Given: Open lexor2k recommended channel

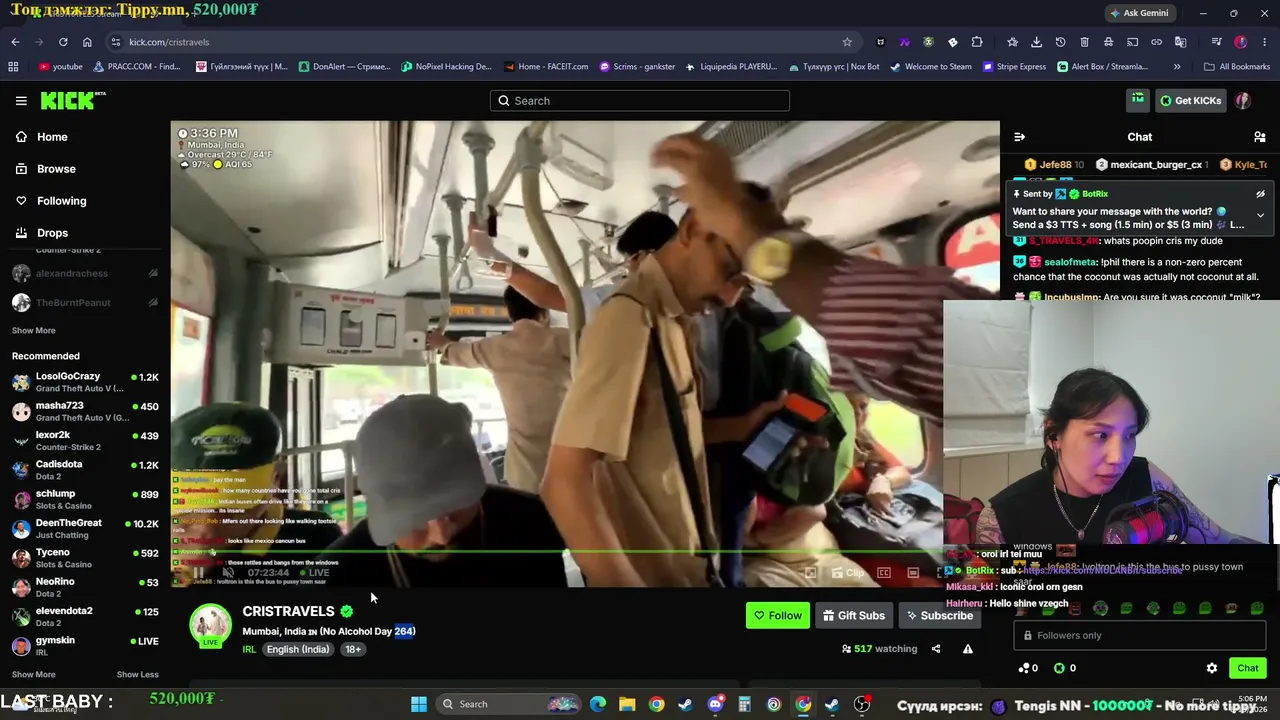Looking at the screenshot, I should coord(85,440).
